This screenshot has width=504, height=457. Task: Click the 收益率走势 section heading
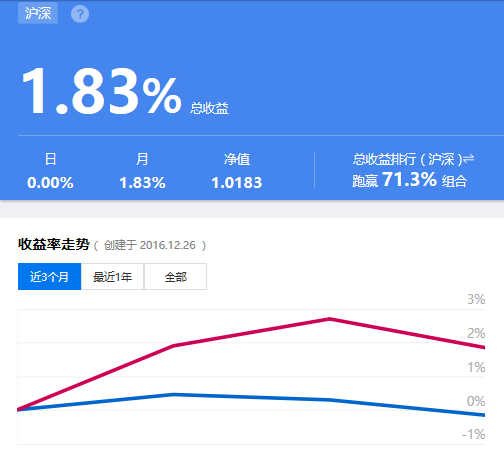[x=54, y=244]
